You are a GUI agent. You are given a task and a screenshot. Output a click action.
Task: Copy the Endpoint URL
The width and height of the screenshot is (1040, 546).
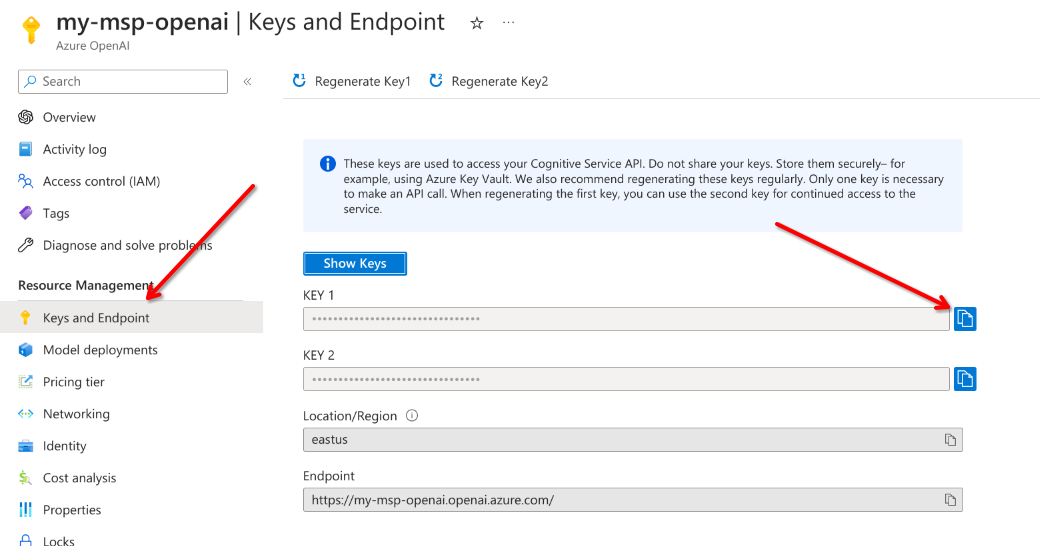(950, 500)
